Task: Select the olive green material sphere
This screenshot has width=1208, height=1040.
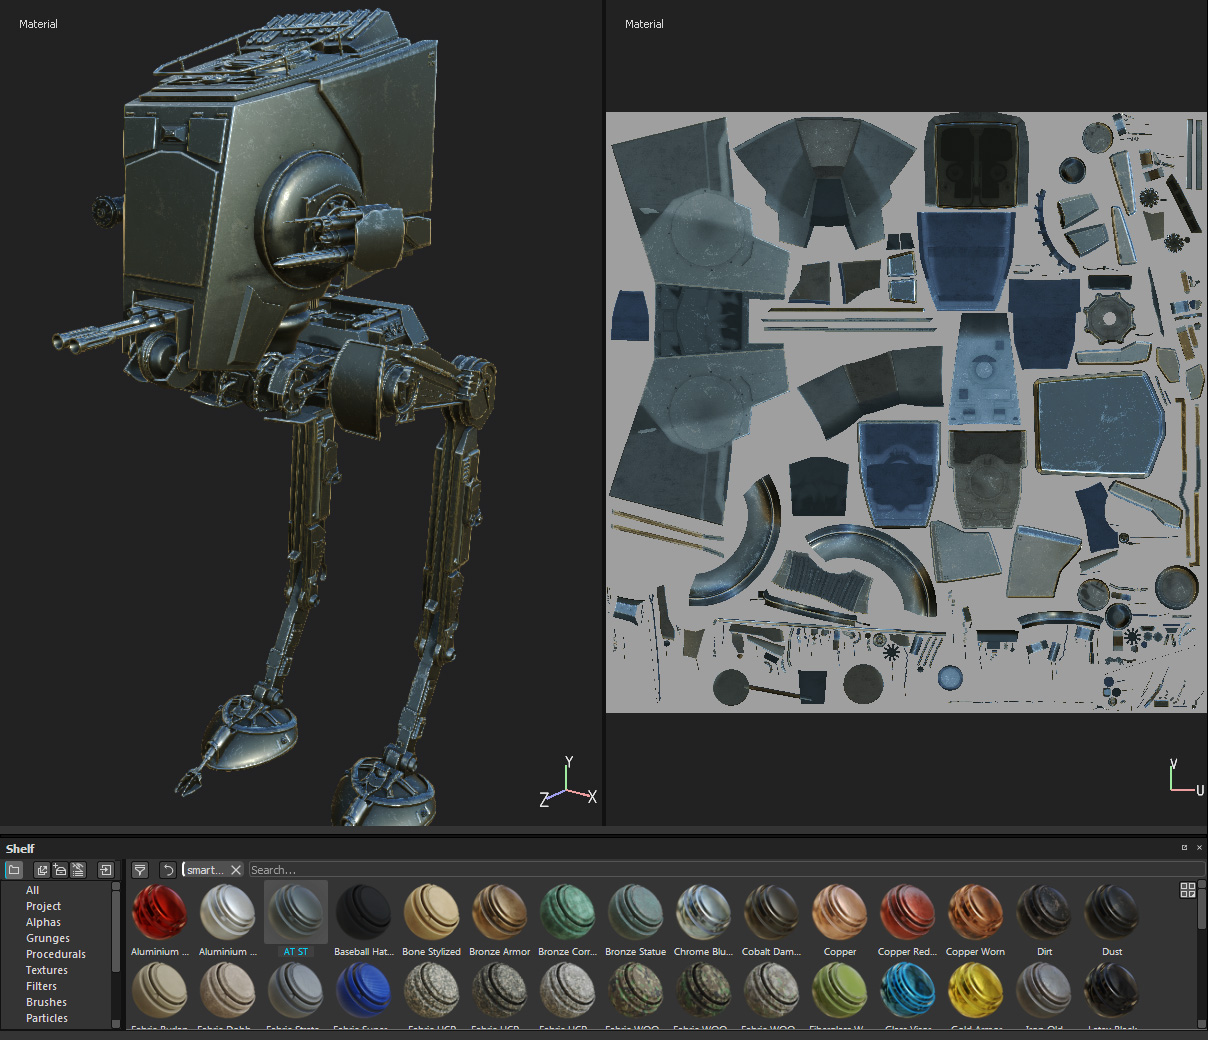Action: point(839,990)
